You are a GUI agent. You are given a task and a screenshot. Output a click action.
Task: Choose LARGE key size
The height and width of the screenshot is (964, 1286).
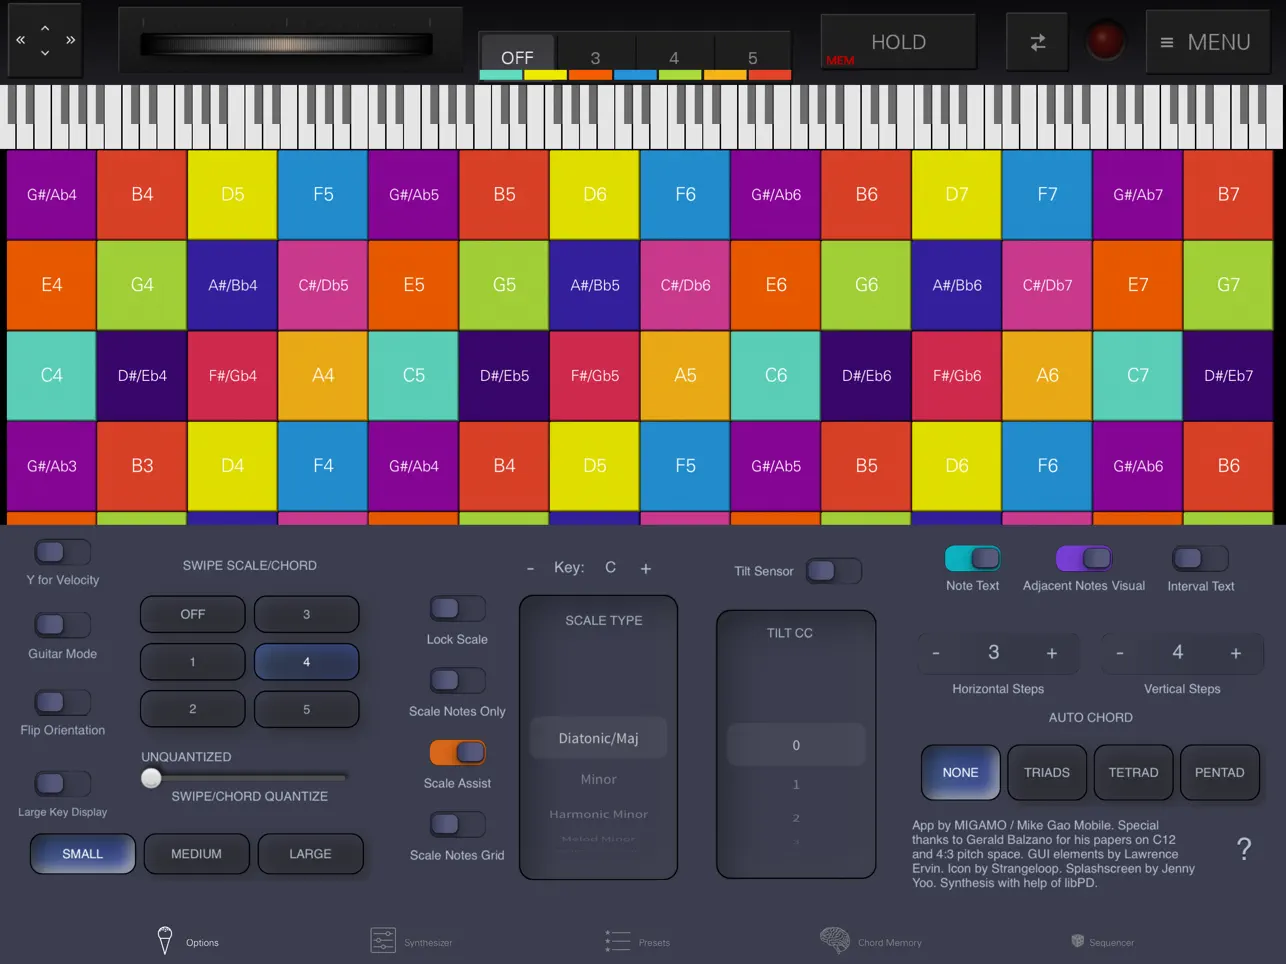point(310,854)
